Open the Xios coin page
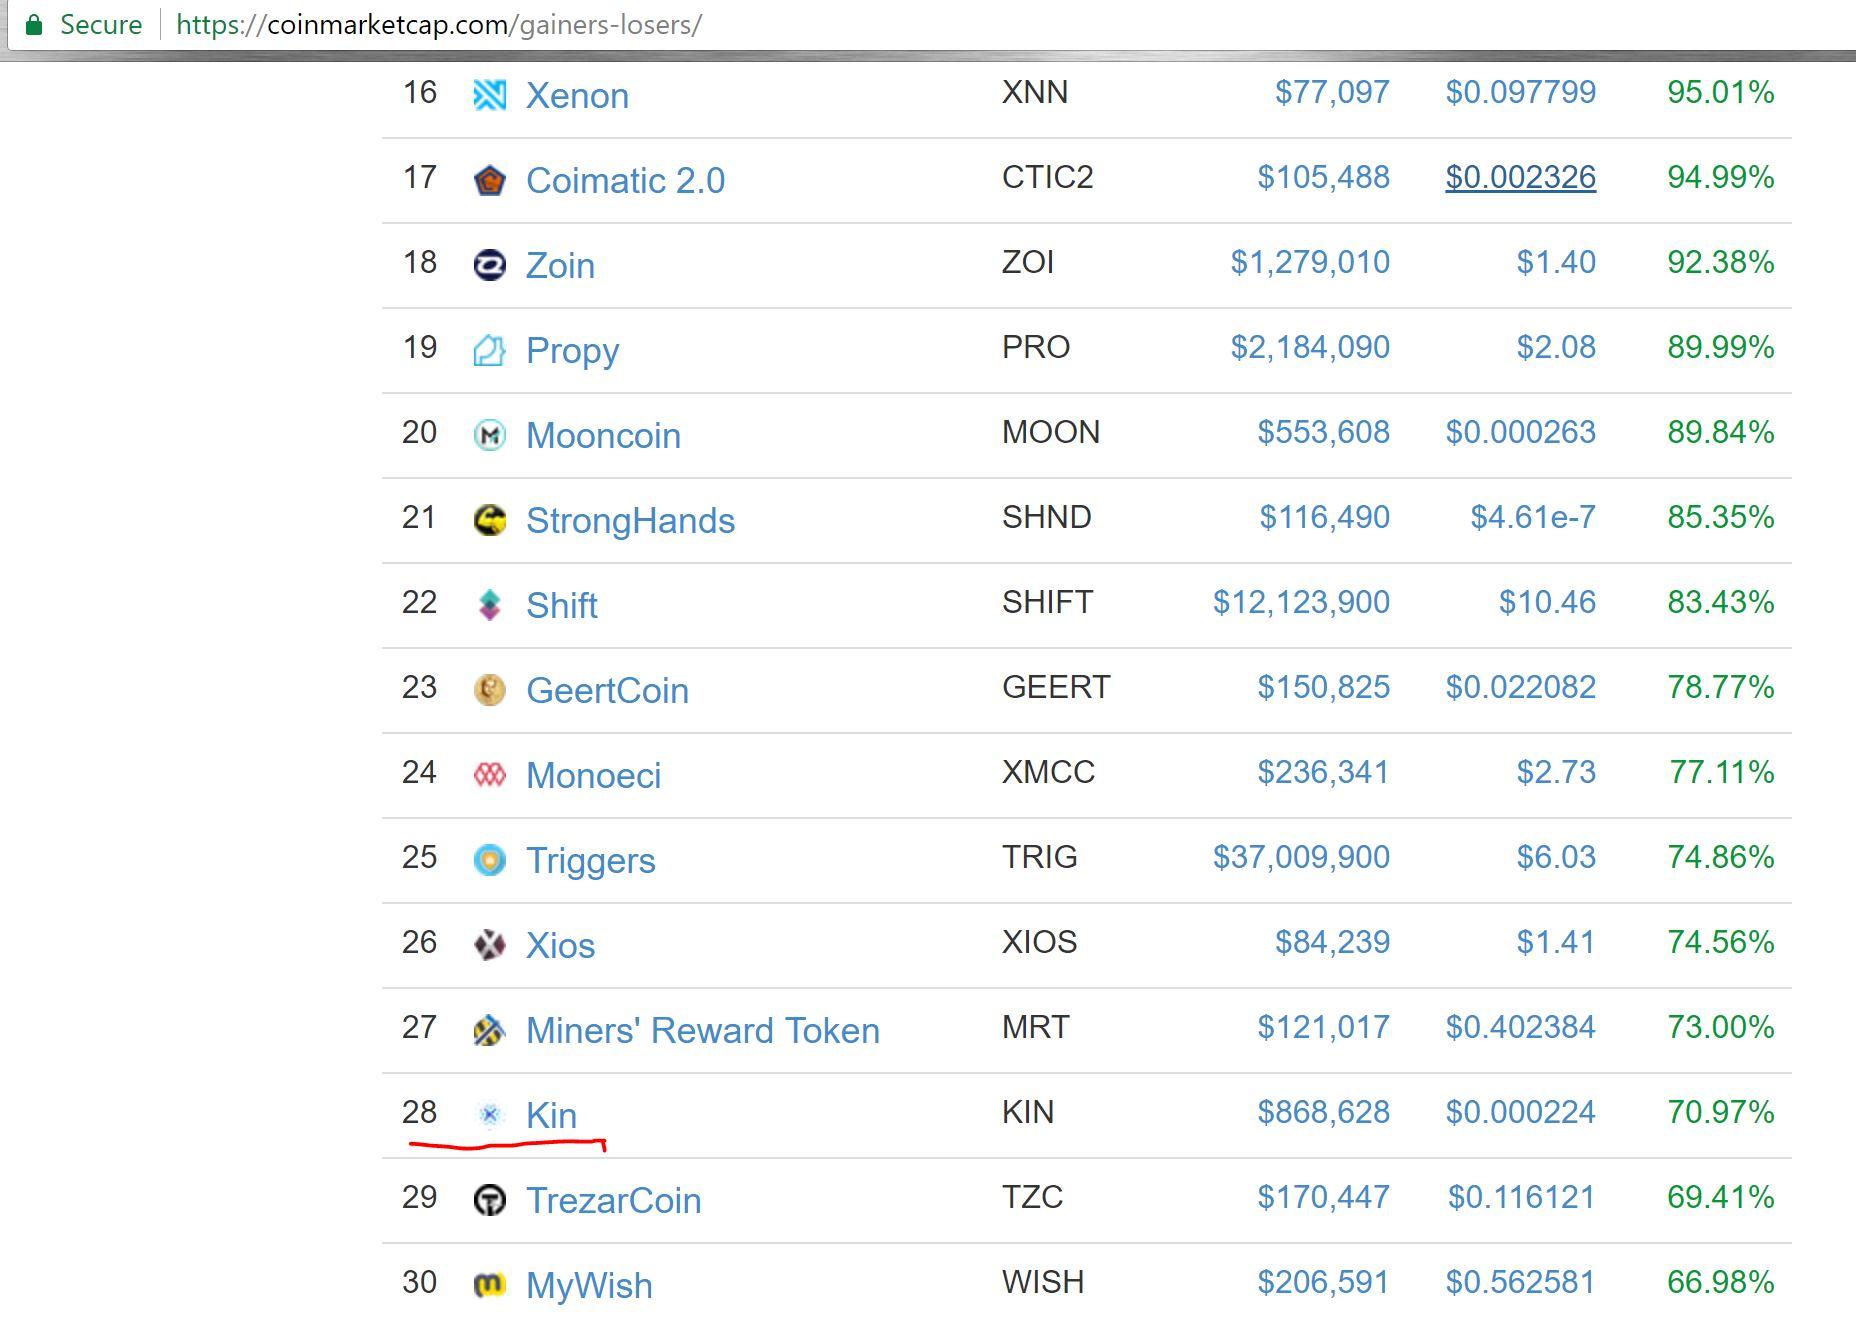The width and height of the screenshot is (1856, 1328). coord(560,945)
